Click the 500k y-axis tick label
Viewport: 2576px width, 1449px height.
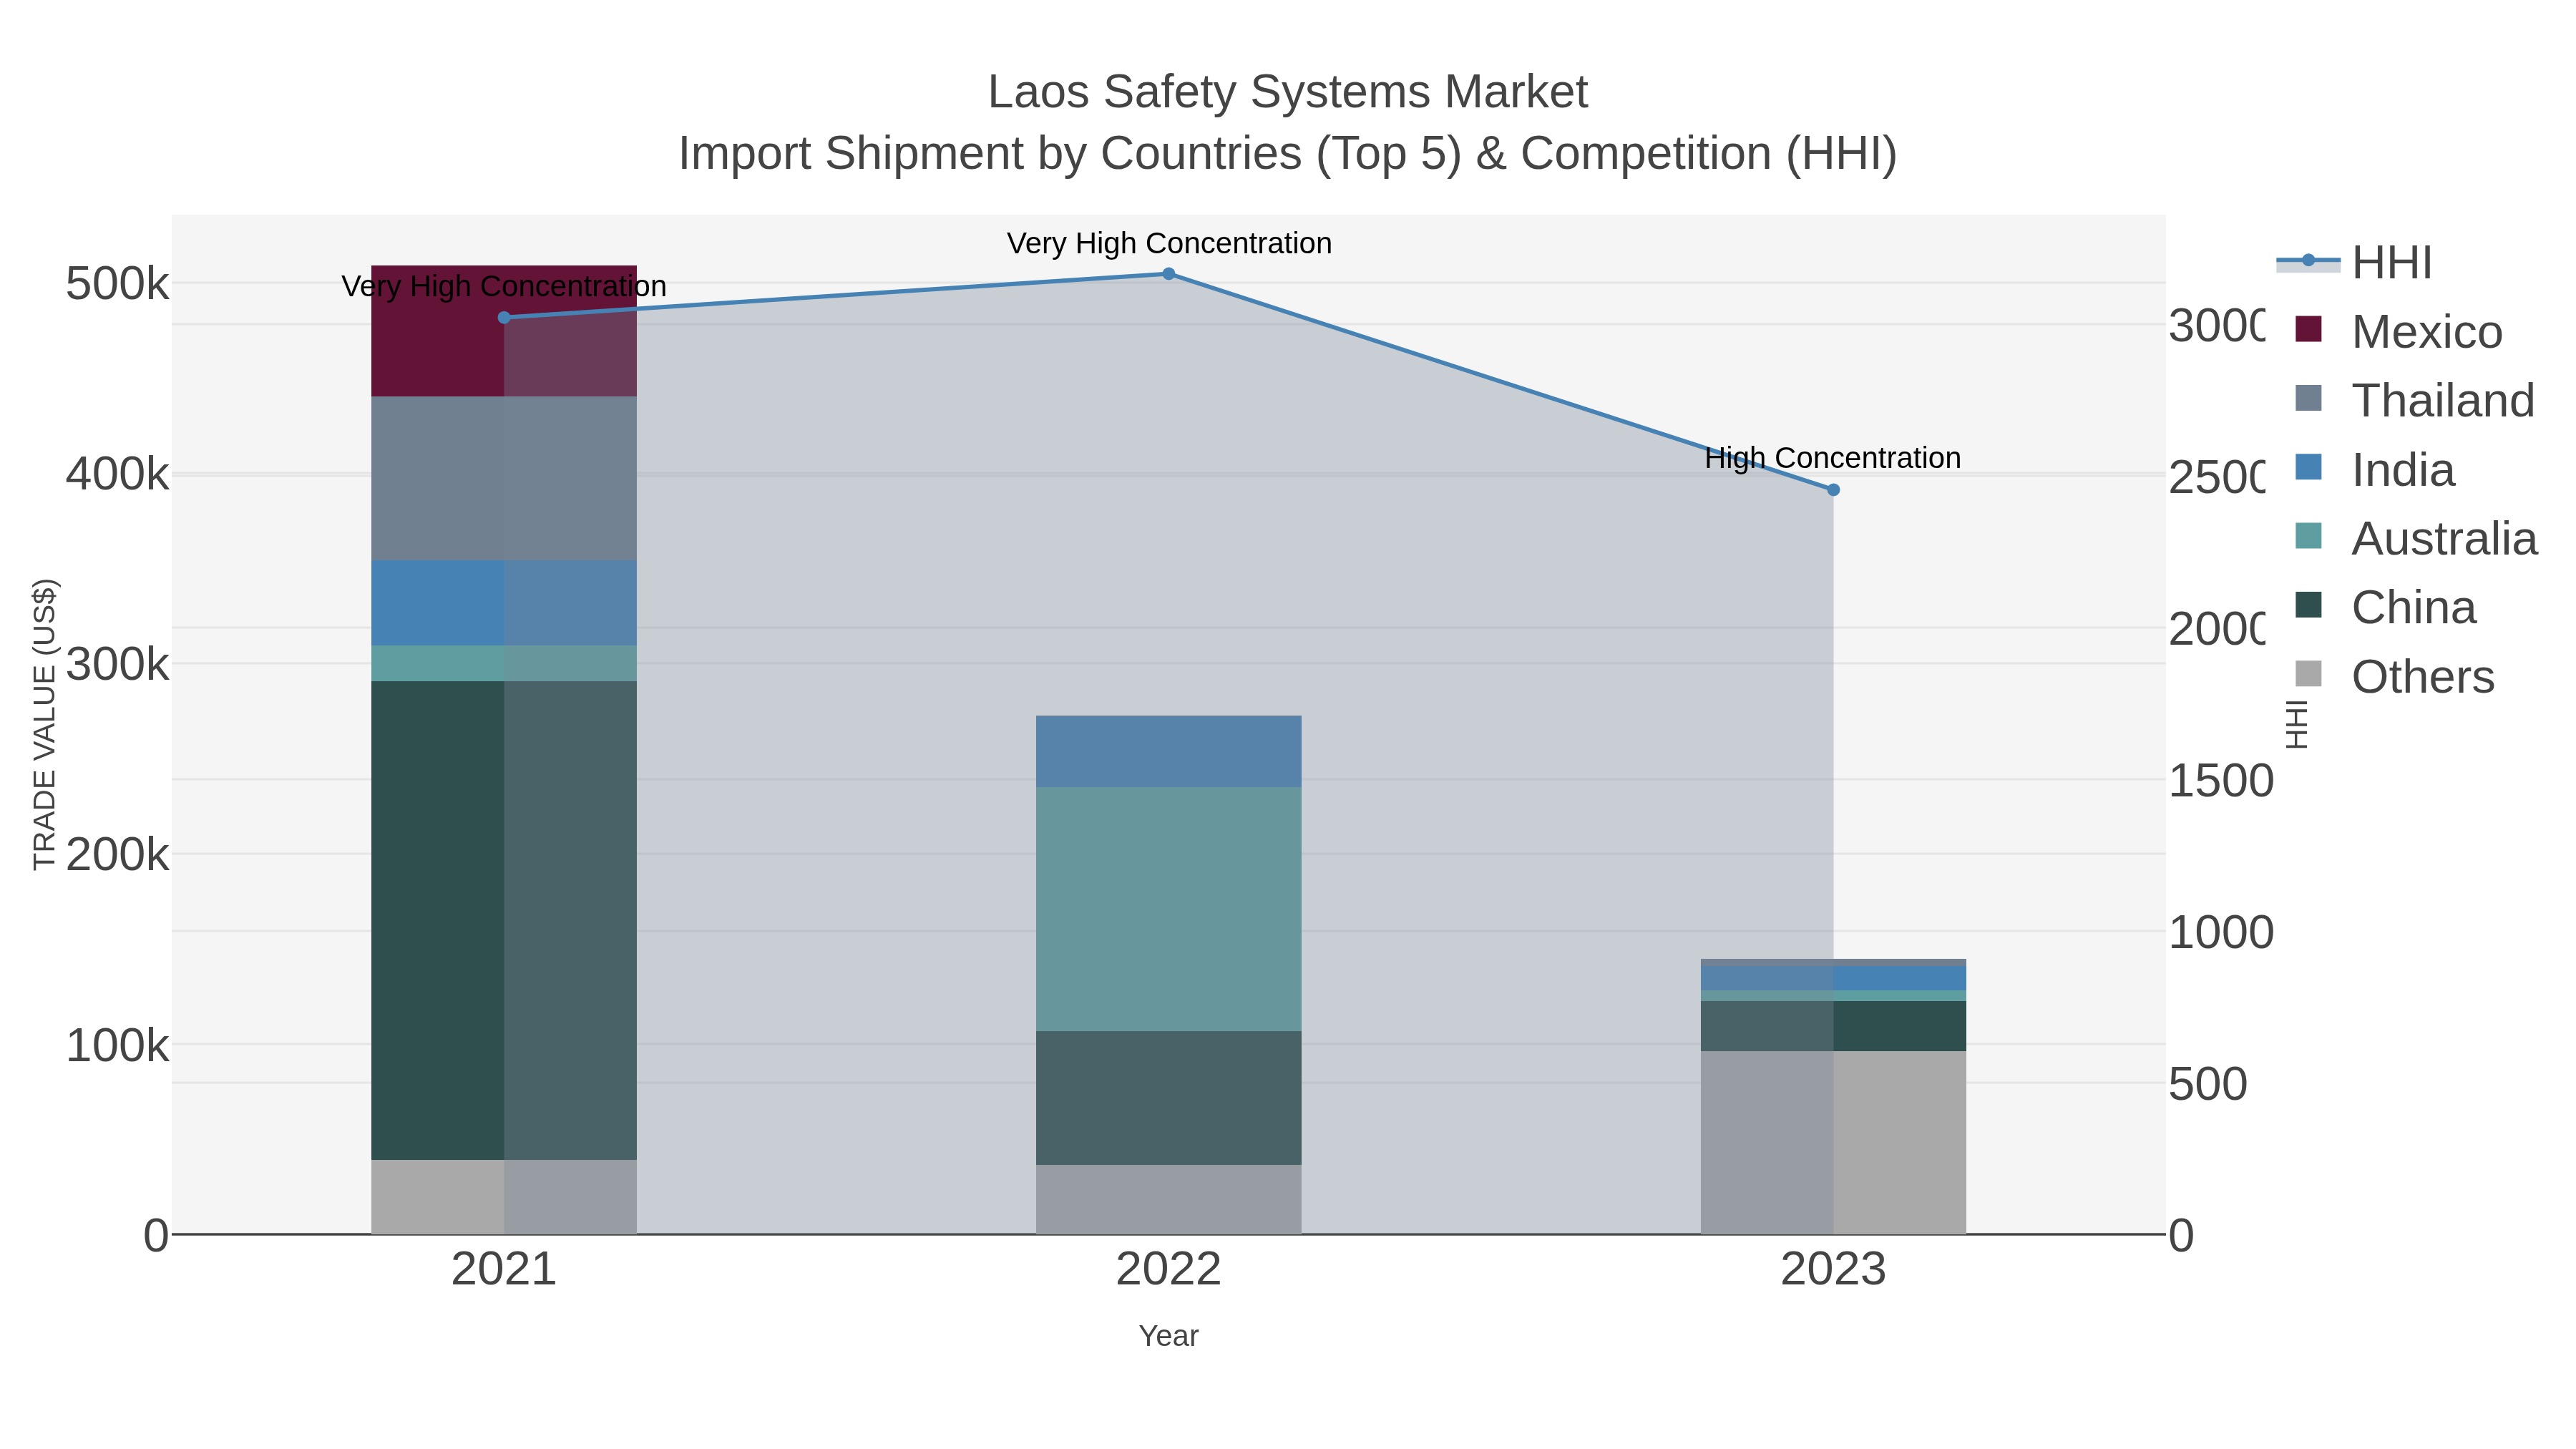tap(117, 284)
